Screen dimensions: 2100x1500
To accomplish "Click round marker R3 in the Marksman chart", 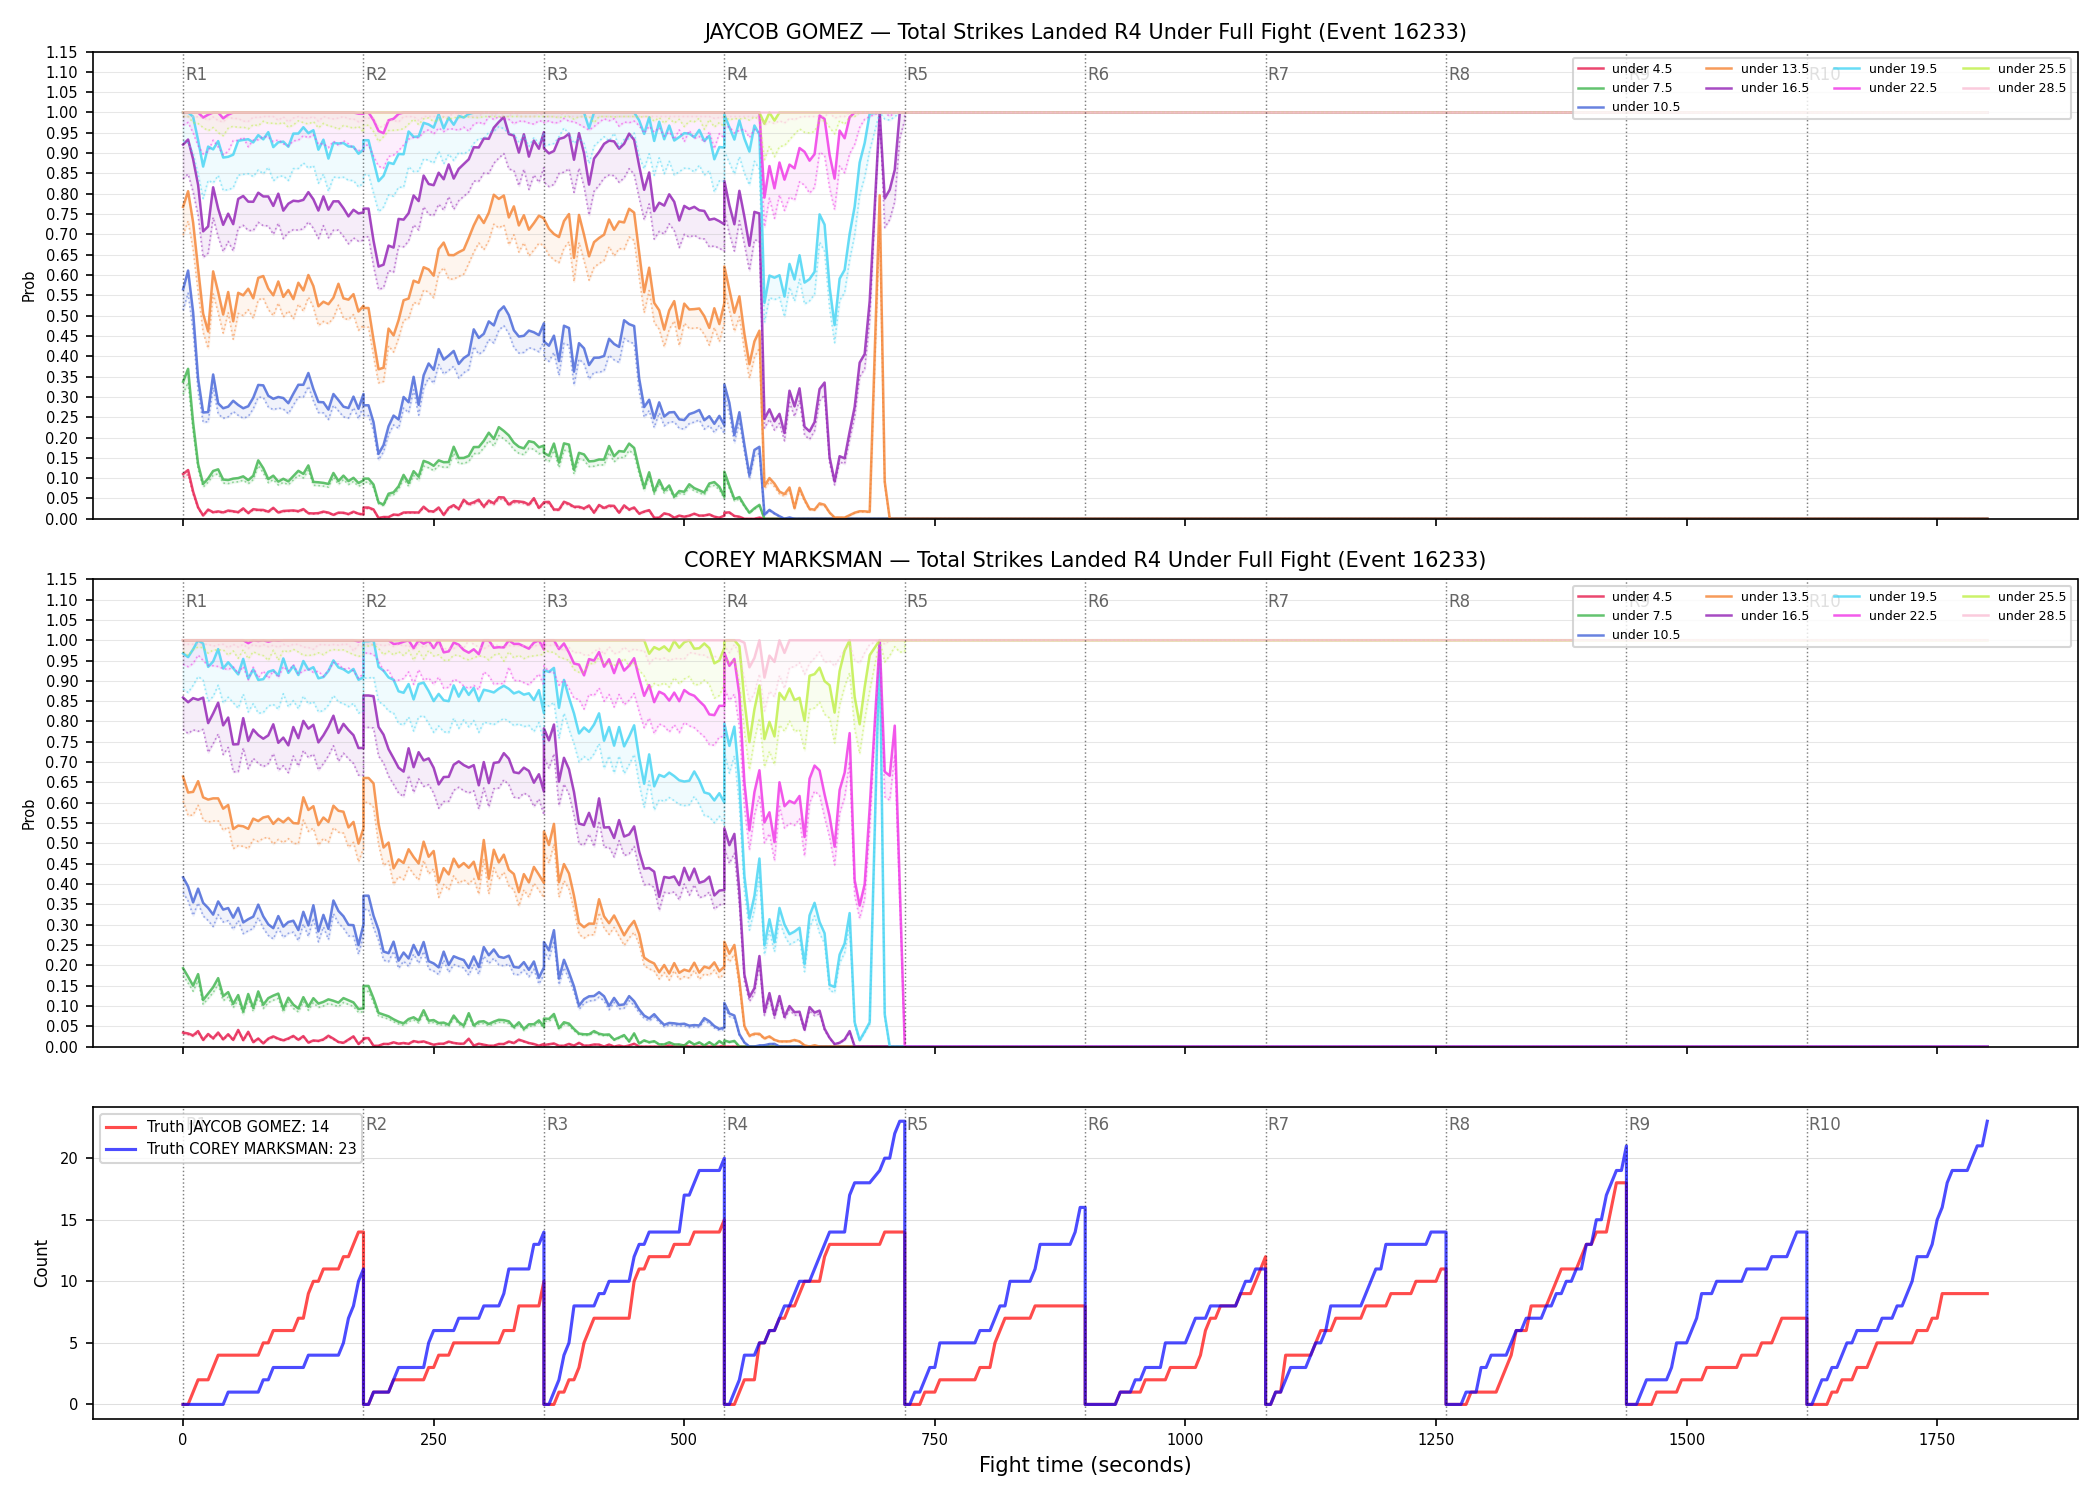I will [x=557, y=601].
